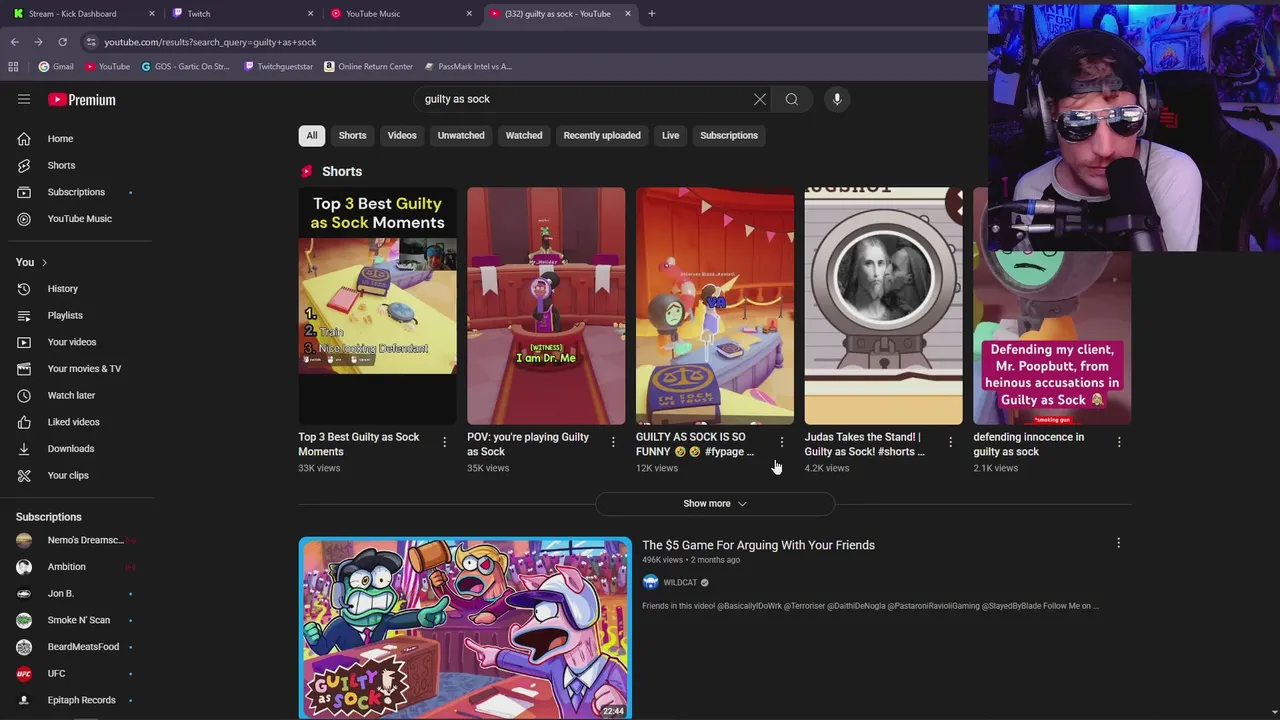Select the Live filter chip
Screen dimensions: 1280x720
click(x=670, y=135)
